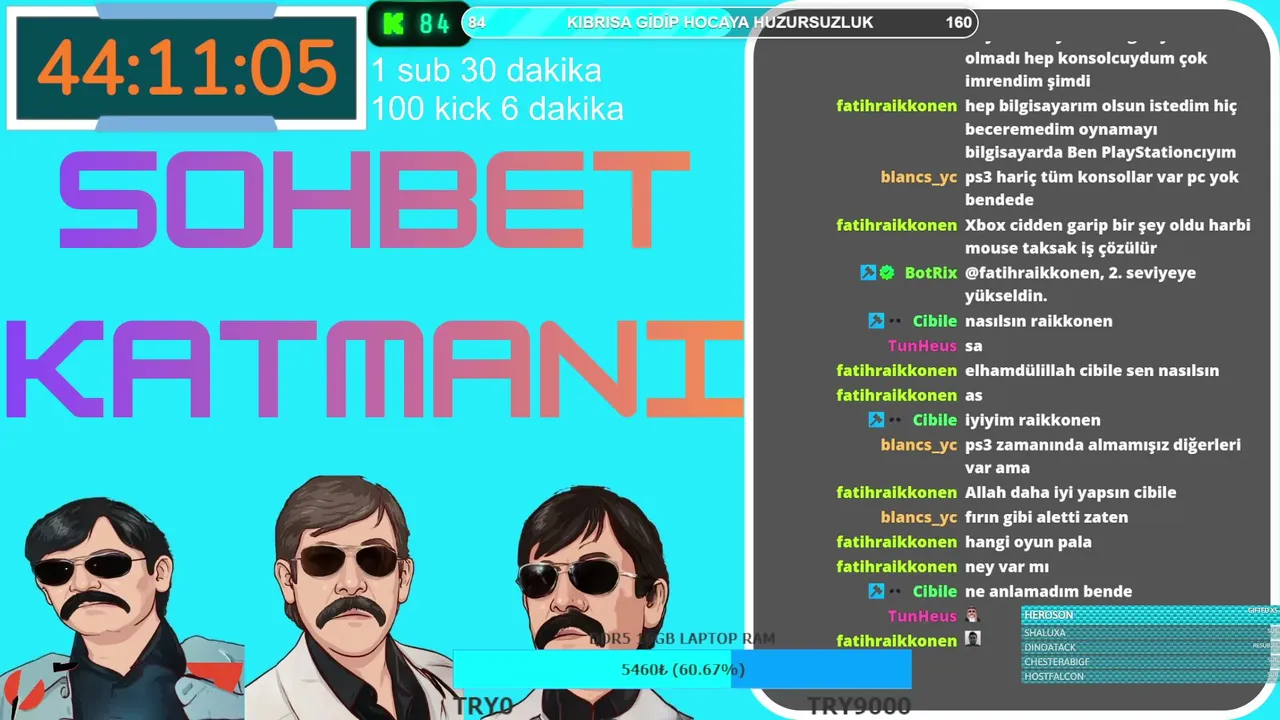Click the moderator badge on Cibile's 'iyiyim raikkonen' message
Image resolution: width=1280 pixels, height=720 pixels.
click(x=876, y=420)
